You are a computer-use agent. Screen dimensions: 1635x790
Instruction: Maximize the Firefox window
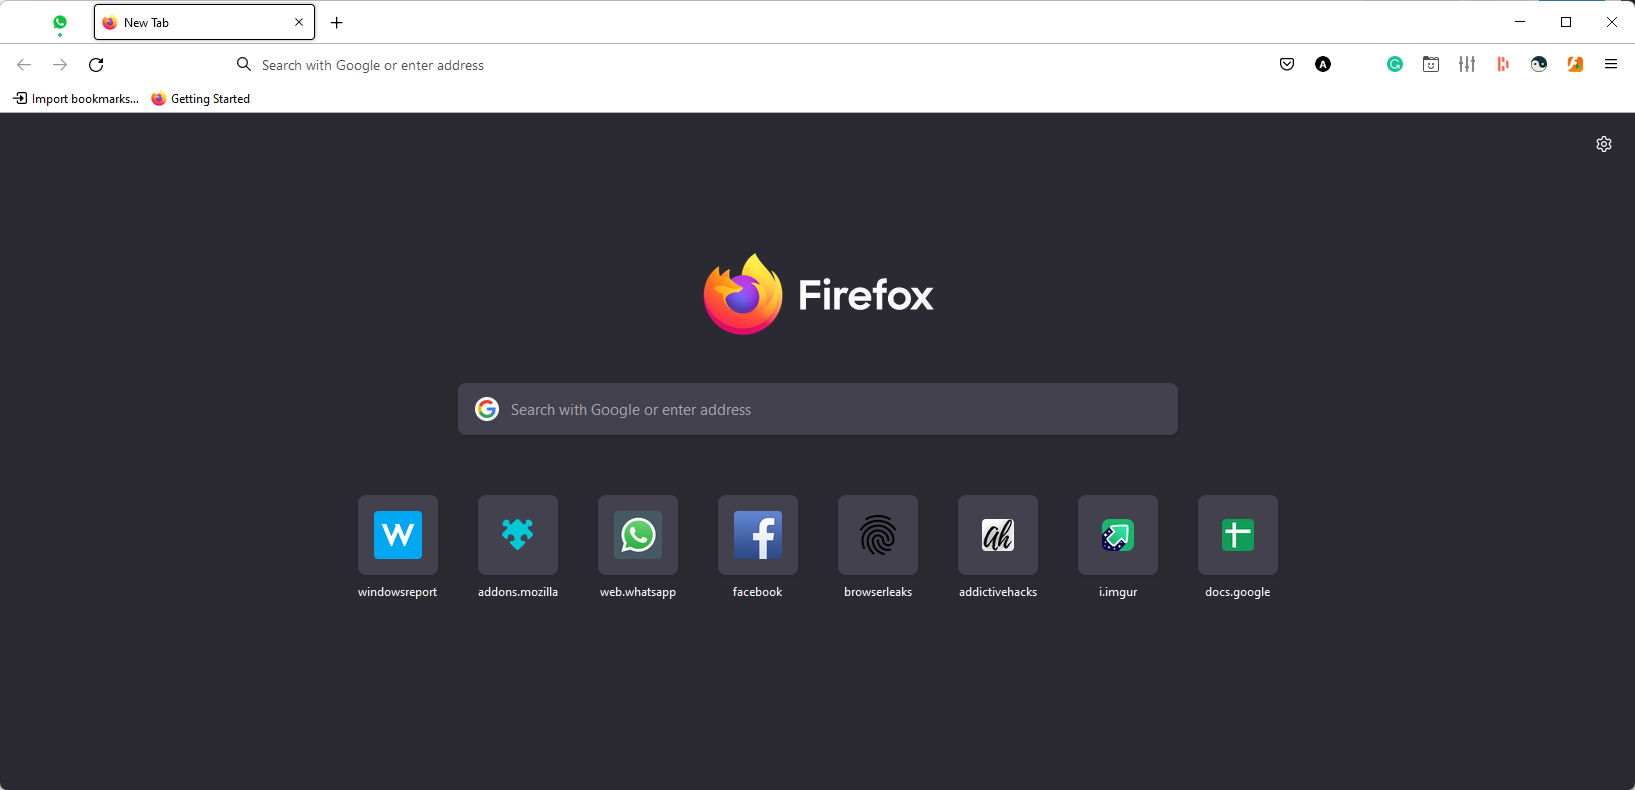click(1566, 22)
